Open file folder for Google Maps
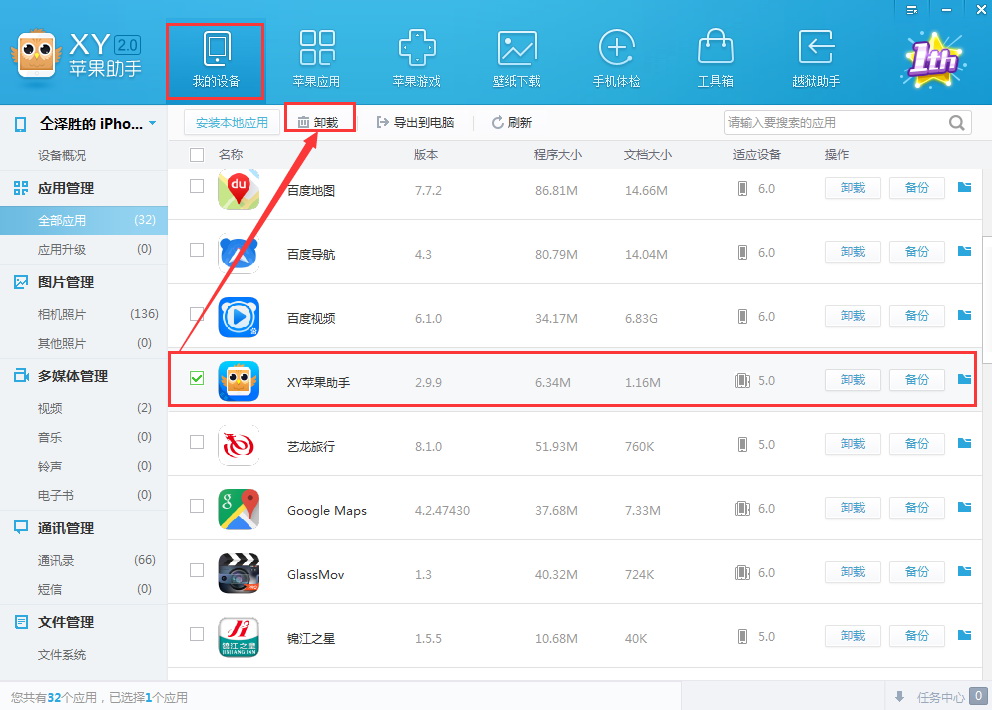Viewport: 992px width, 710px height. (964, 507)
